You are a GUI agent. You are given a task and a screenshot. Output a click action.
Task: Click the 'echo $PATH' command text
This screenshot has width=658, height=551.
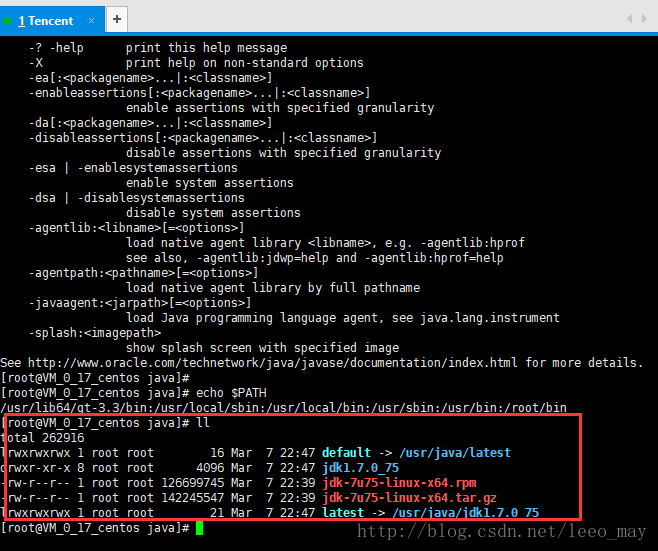[x=231, y=393]
